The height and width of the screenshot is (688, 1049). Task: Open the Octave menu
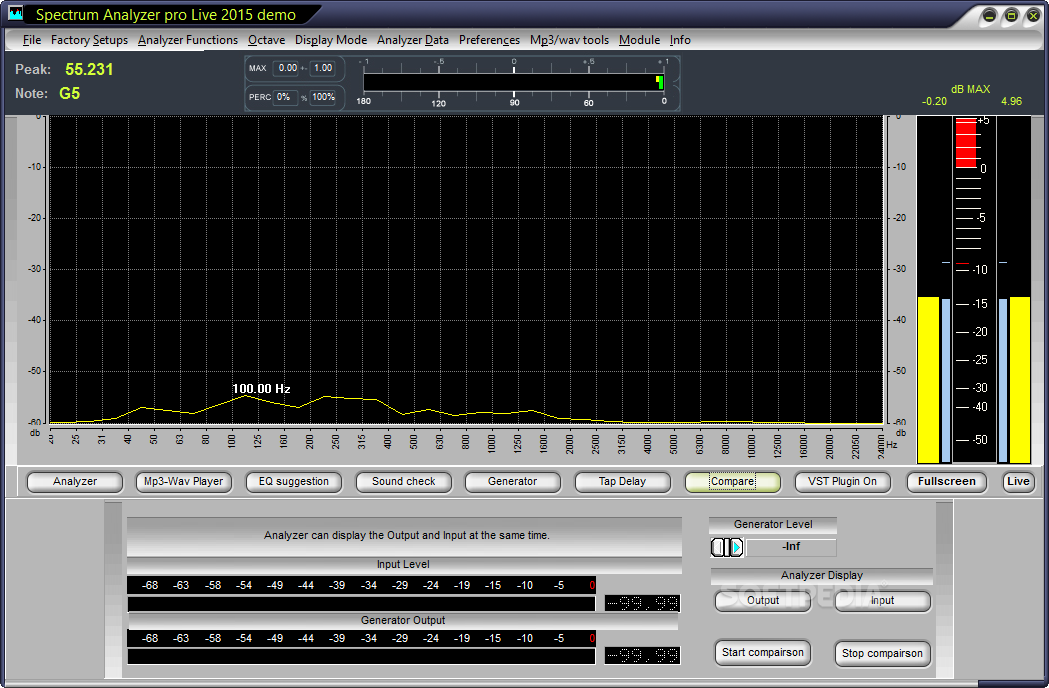click(266, 40)
